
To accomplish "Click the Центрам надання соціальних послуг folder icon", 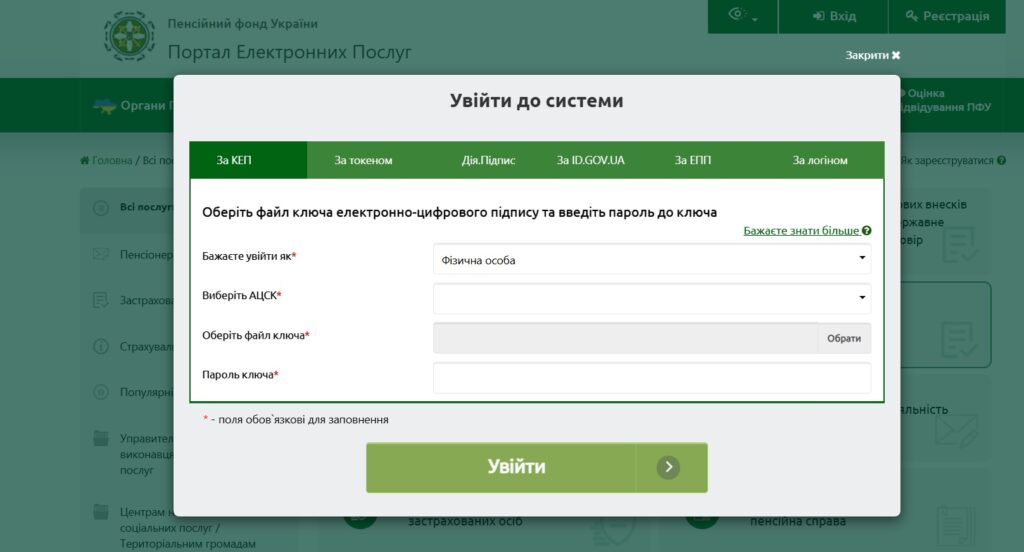I will (101, 511).
